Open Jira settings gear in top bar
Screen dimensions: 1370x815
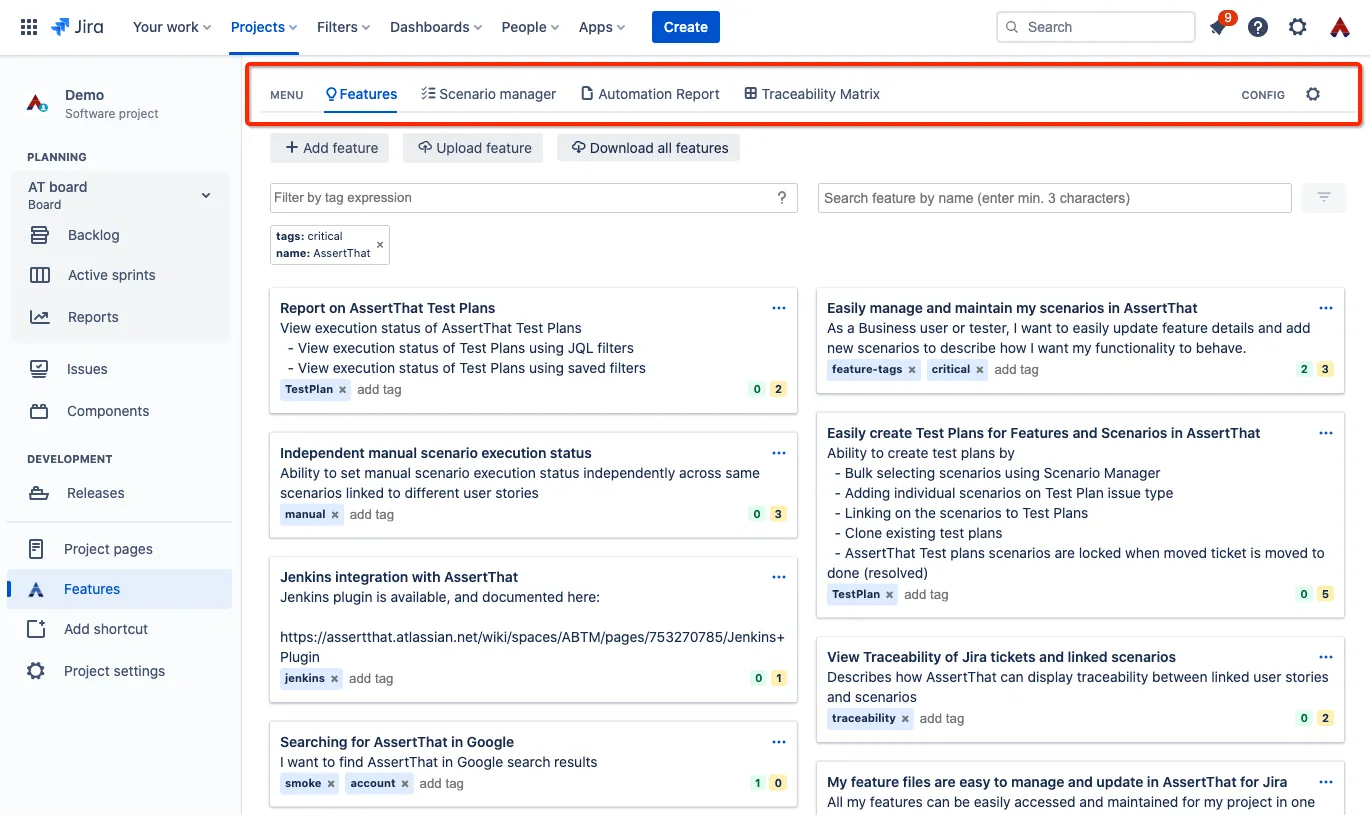point(1298,27)
